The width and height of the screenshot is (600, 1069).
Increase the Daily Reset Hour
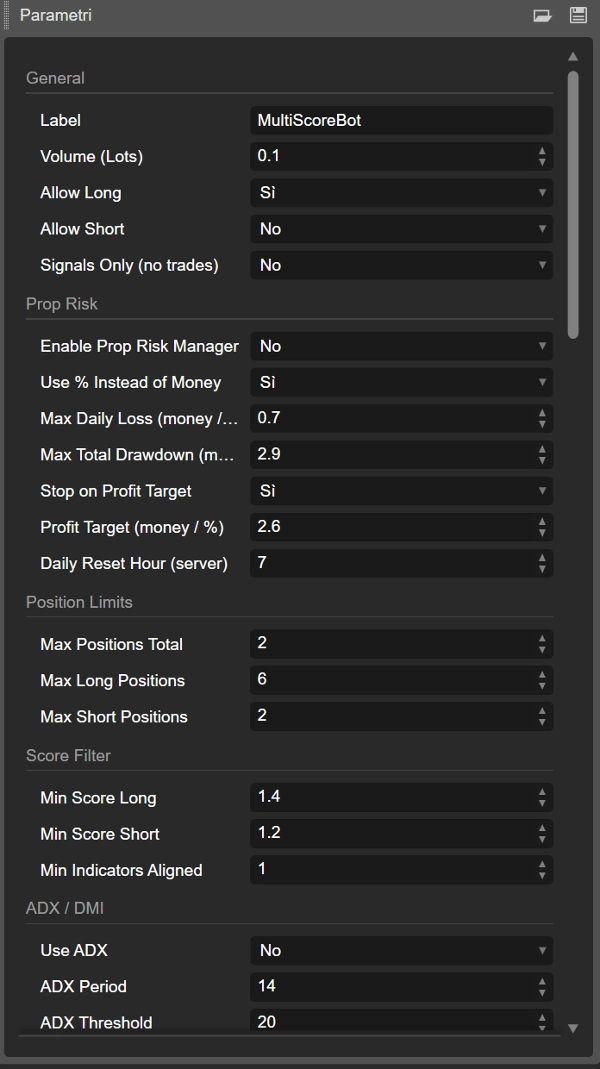point(543,559)
